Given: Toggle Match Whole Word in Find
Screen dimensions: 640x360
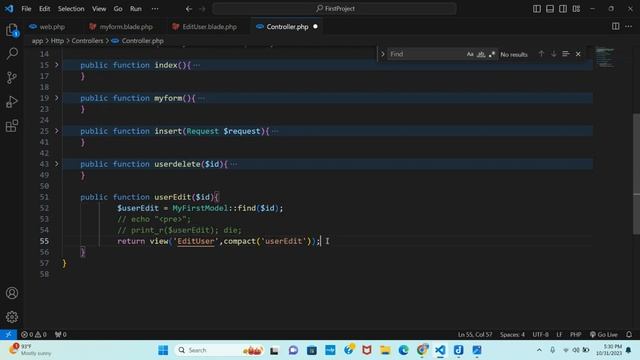Looking at the screenshot, I should click(481, 54).
